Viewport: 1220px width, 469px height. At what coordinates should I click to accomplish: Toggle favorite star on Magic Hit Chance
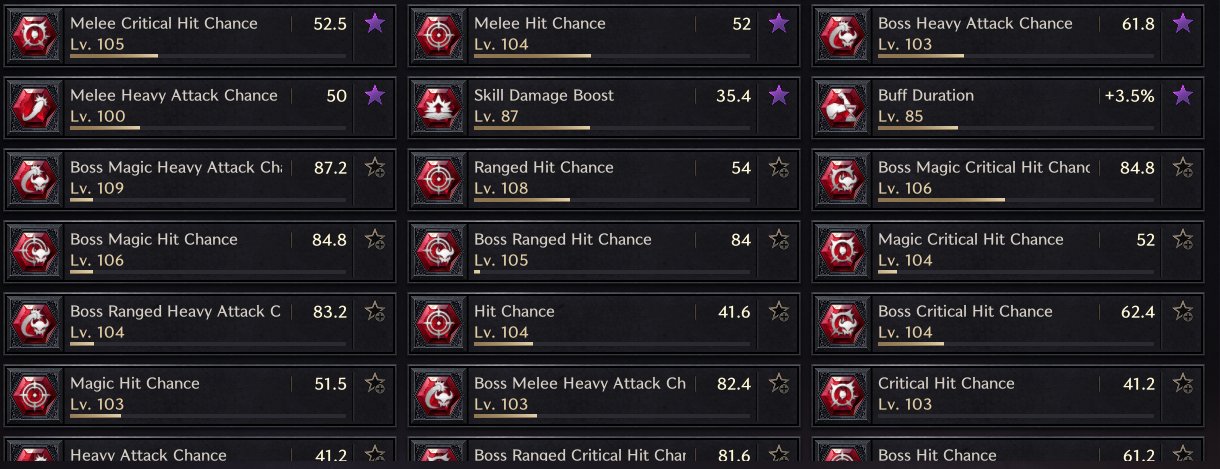(x=374, y=384)
